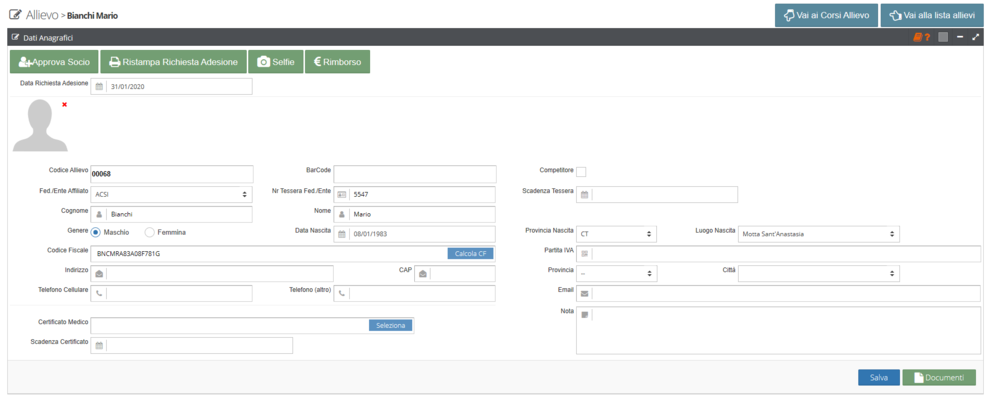Click Calcola CF button
The width and height of the screenshot is (990, 397).
click(470, 254)
